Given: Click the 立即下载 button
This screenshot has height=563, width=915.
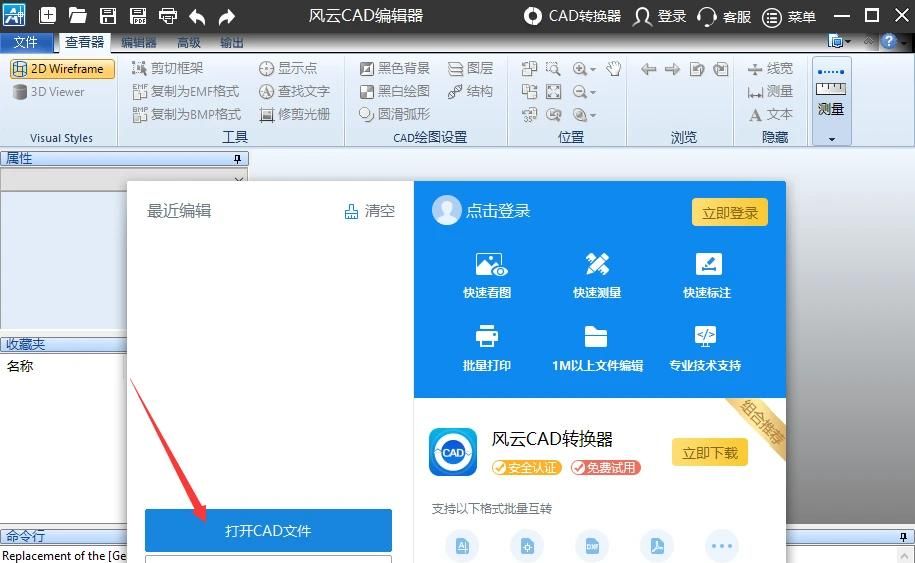Looking at the screenshot, I should [x=710, y=453].
